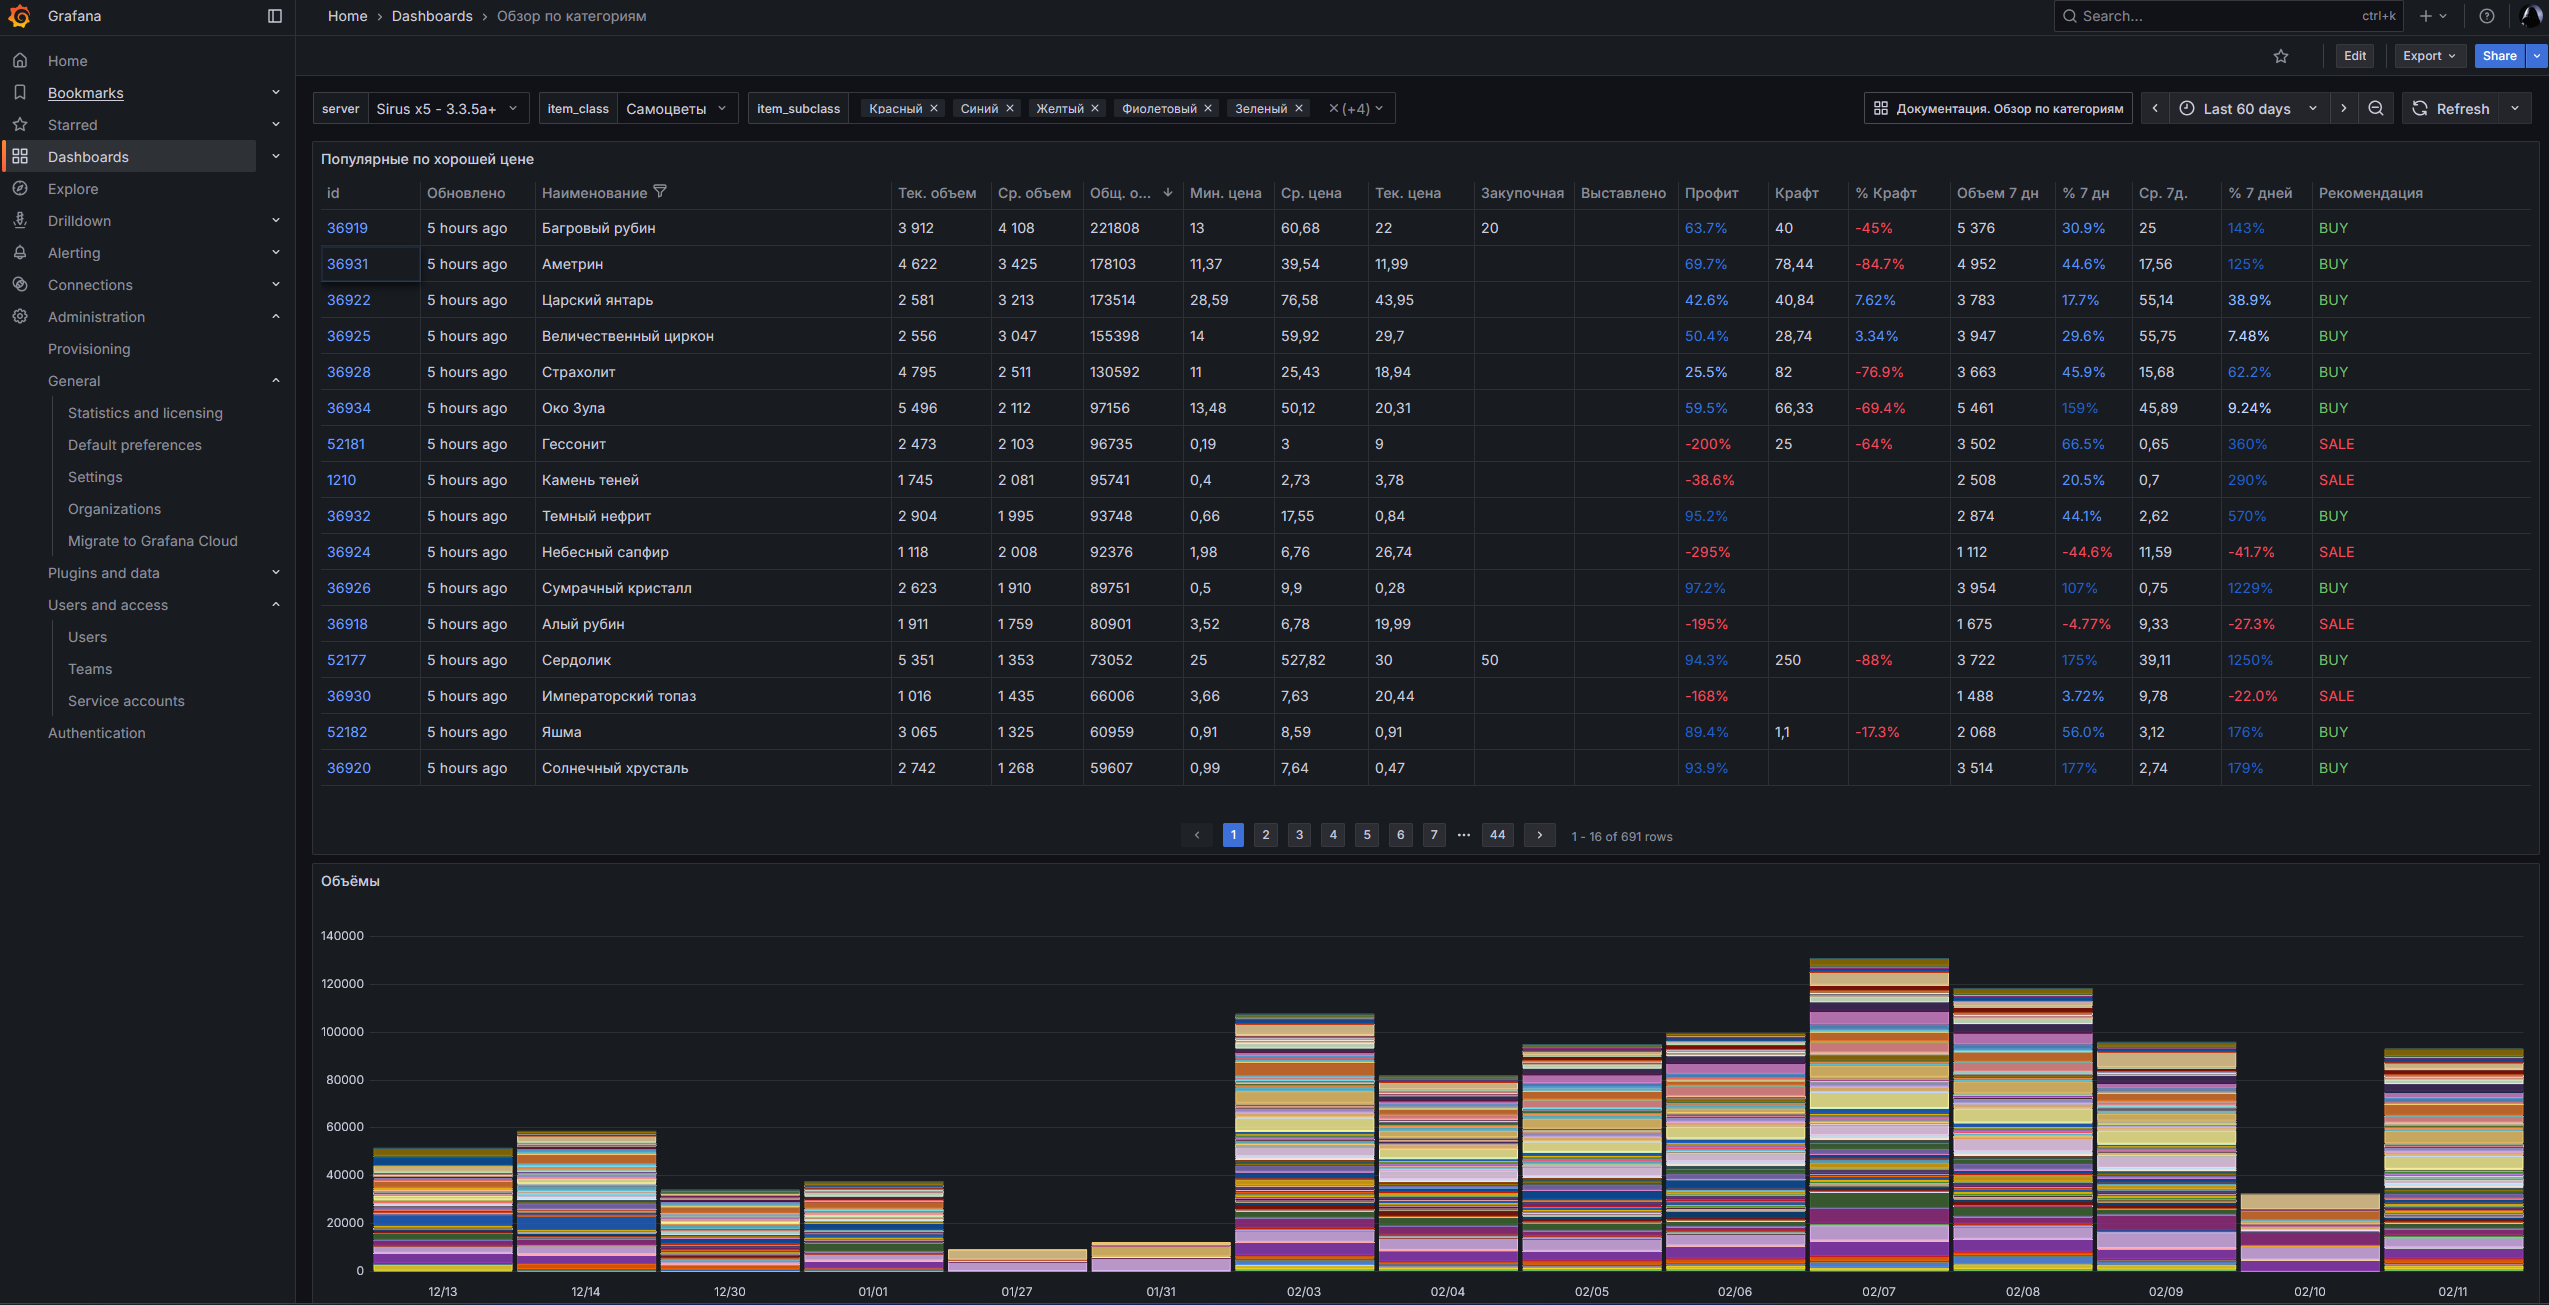Open Service accounts menu item
This screenshot has height=1305, width=2549.
[126, 701]
